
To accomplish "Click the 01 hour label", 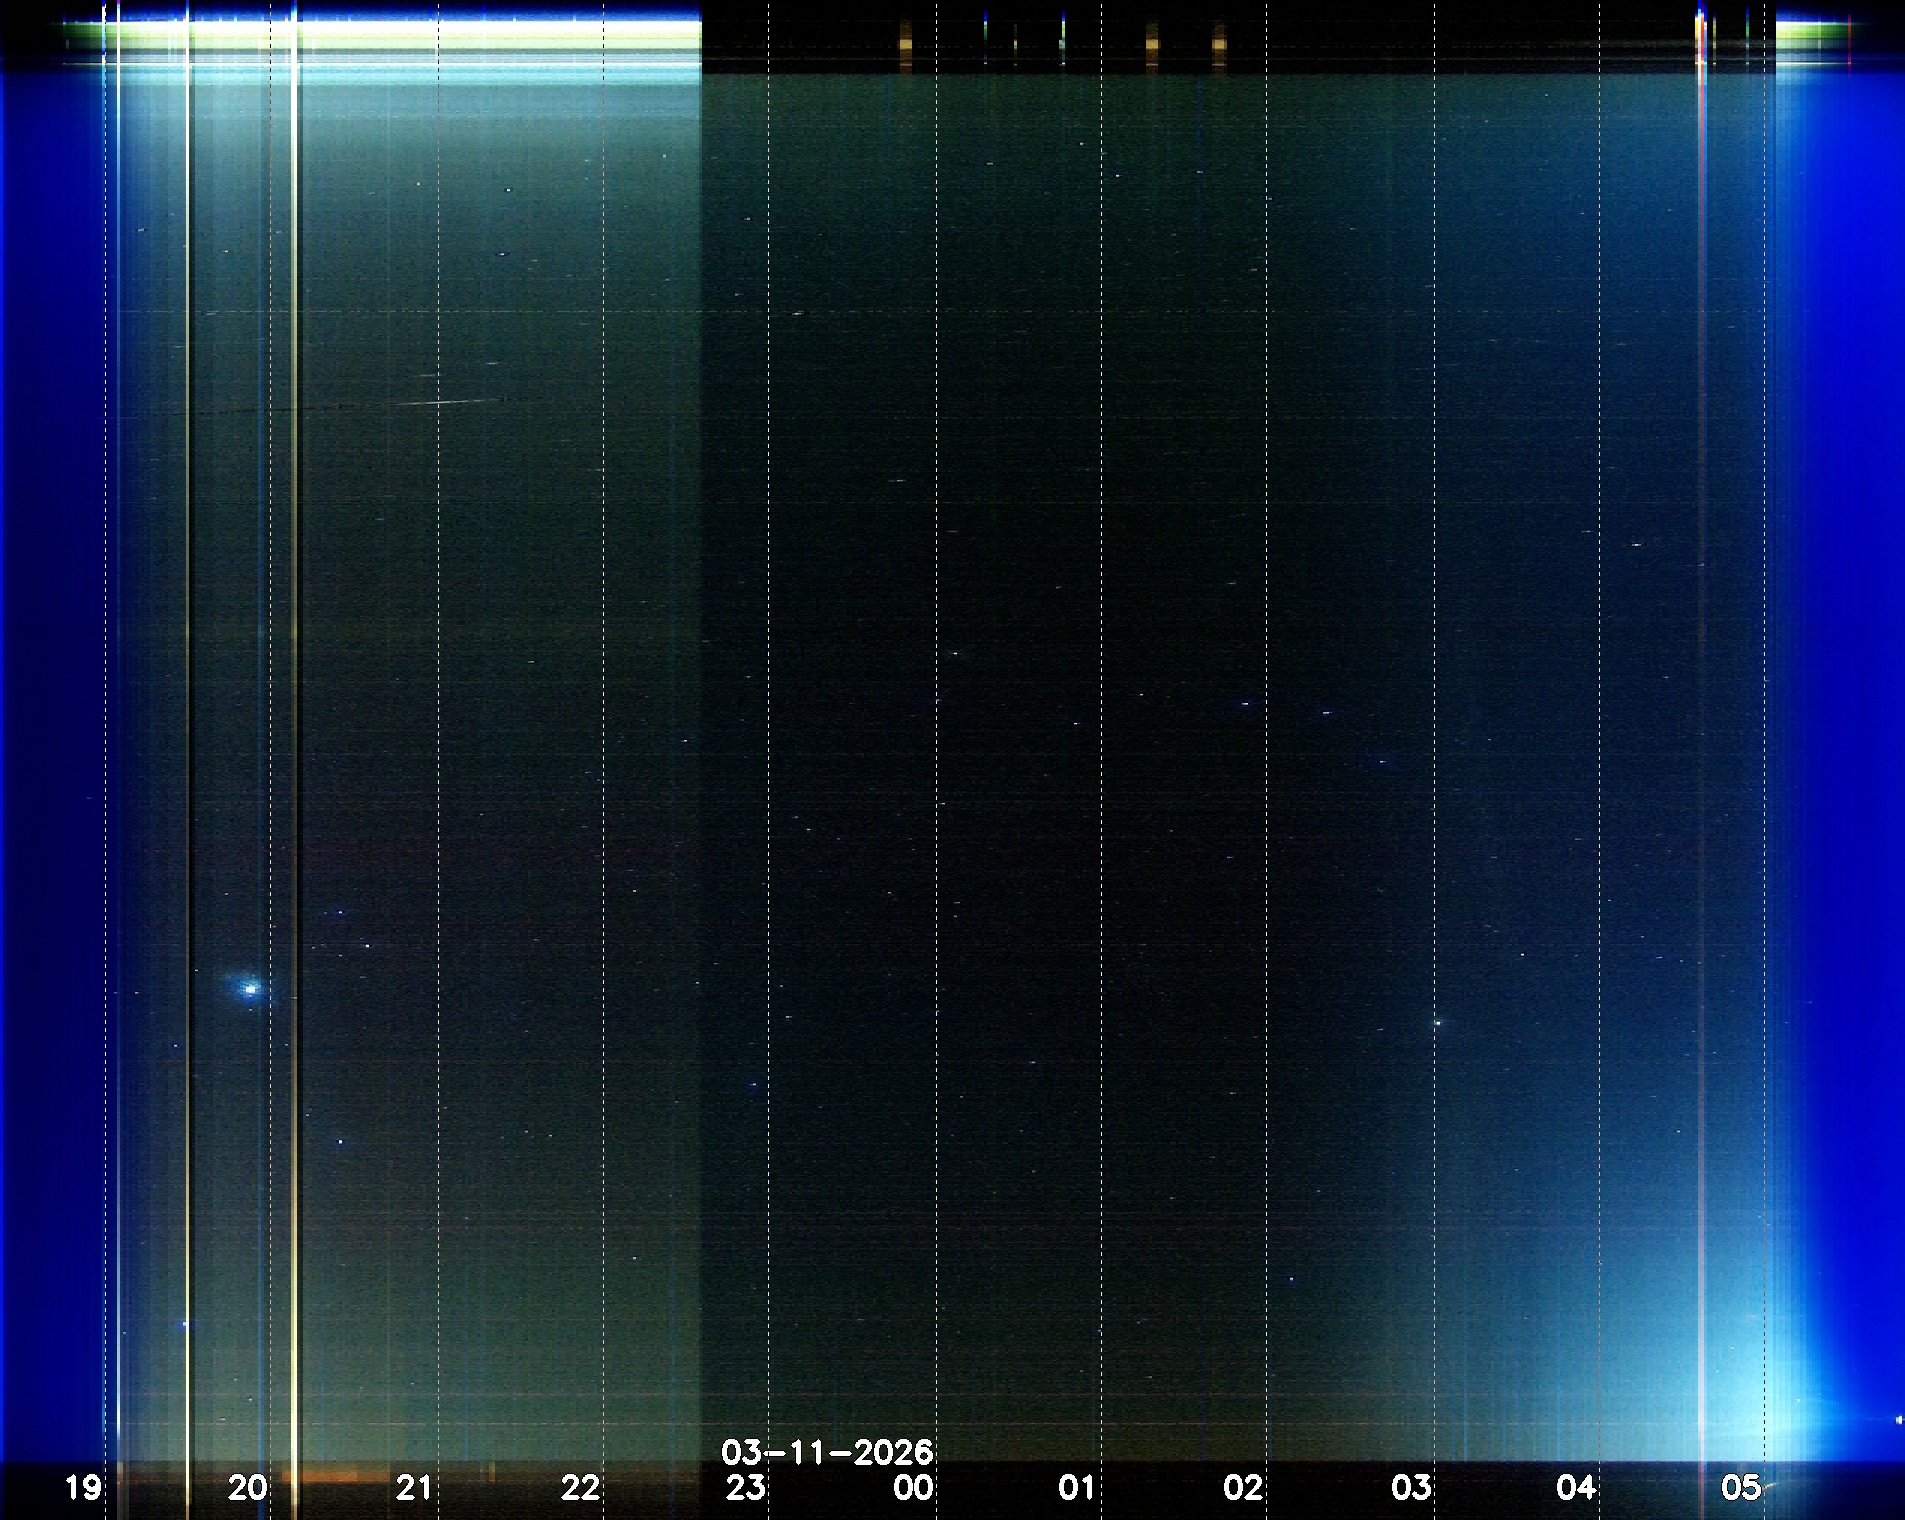I will click(1077, 1488).
